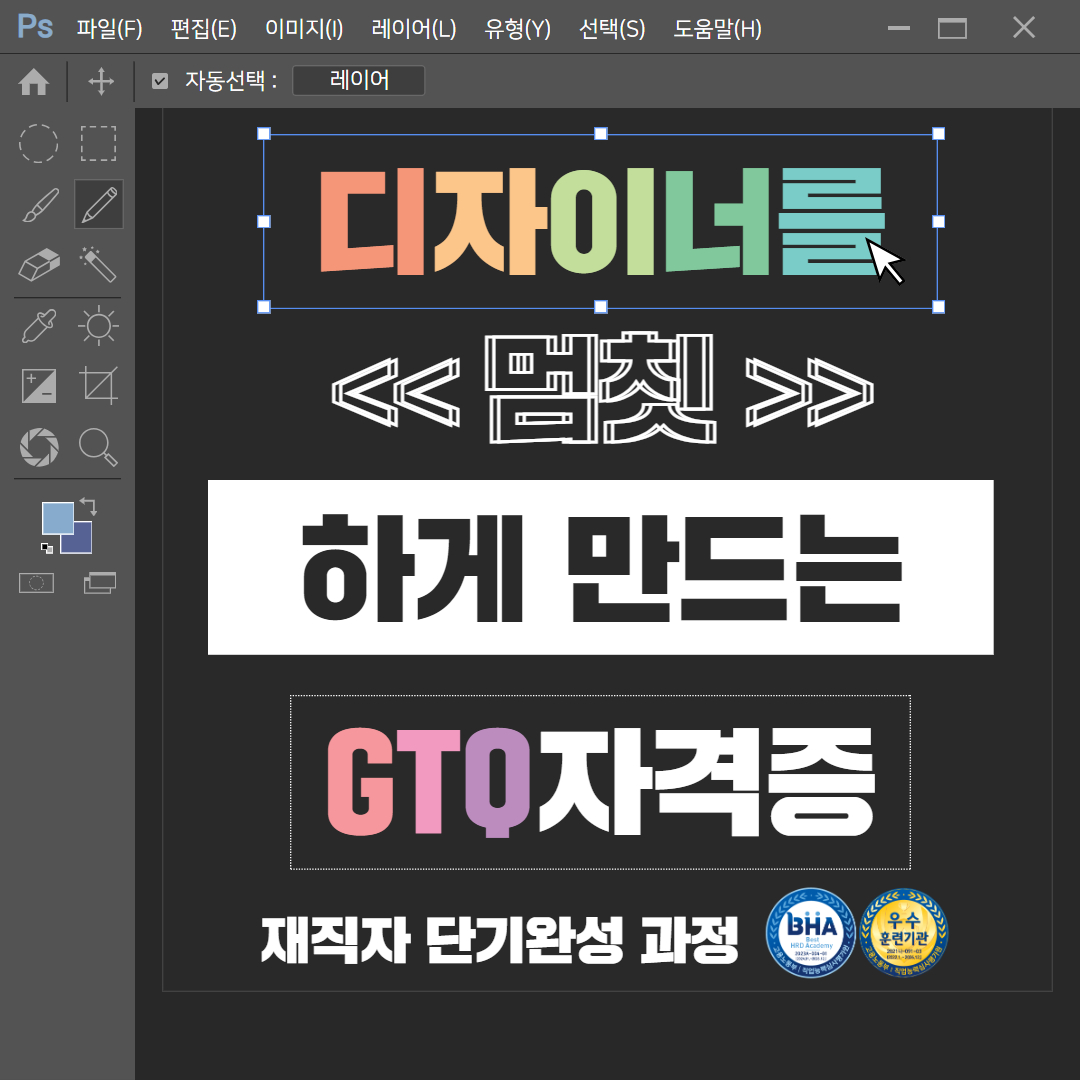Select the Eraser tool

pyautogui.click(x=39, y=265)
